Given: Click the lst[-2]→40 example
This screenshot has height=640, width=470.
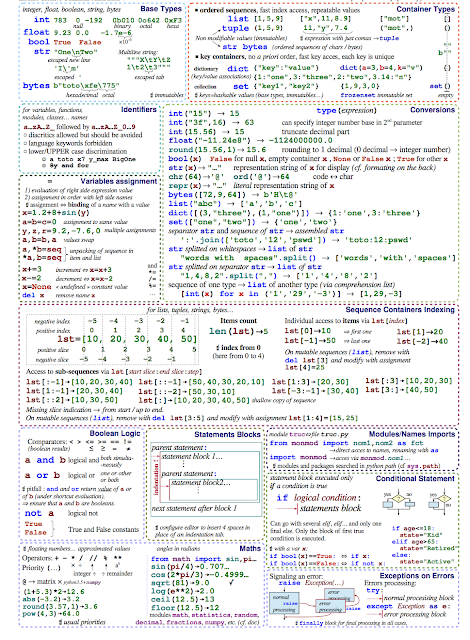Looking at the screenshot, I should [422, 341].
